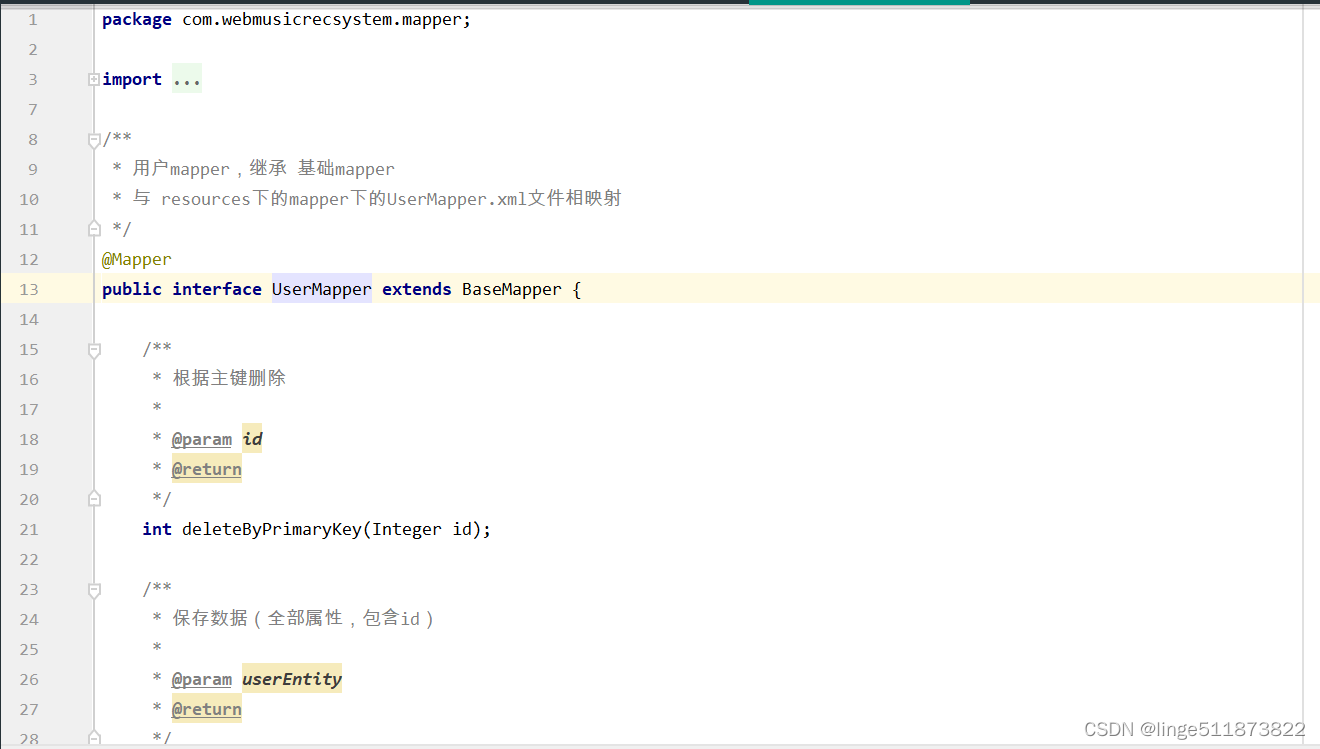Viewport: 1320px width, 749px height.
Task: Click the fold end marker on line 20
Action: point(94,499)
